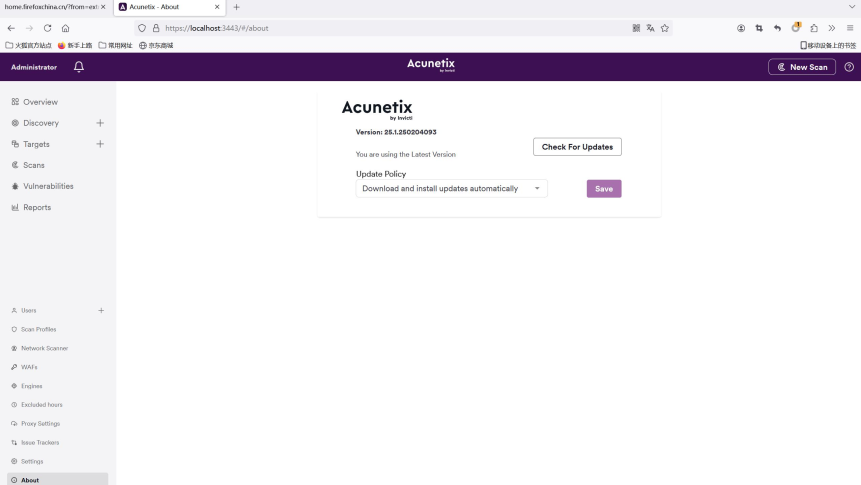The height and width of the screenshot is (485, 861).
Task: Open Firefox hamburger application menu
Action: coord(850,28)
